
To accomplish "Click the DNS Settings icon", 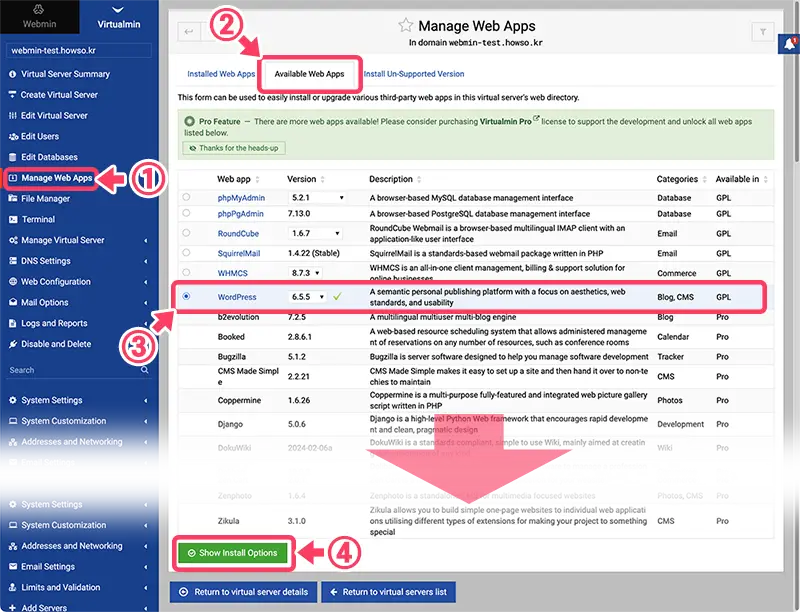I will click(13, 261).
